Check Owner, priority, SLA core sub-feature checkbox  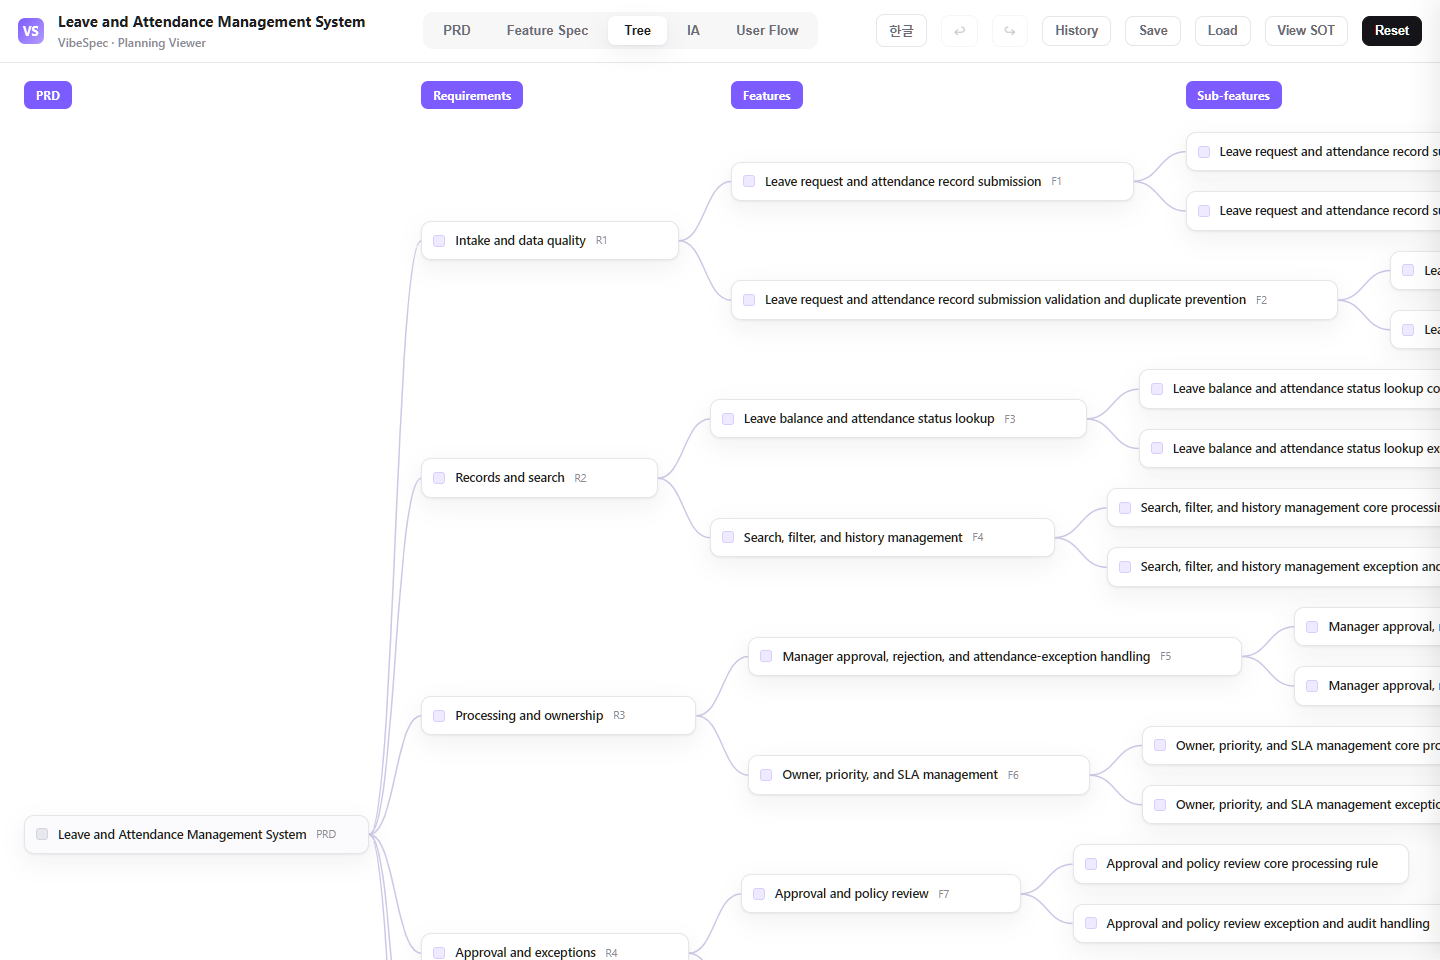pos(1160,745)
